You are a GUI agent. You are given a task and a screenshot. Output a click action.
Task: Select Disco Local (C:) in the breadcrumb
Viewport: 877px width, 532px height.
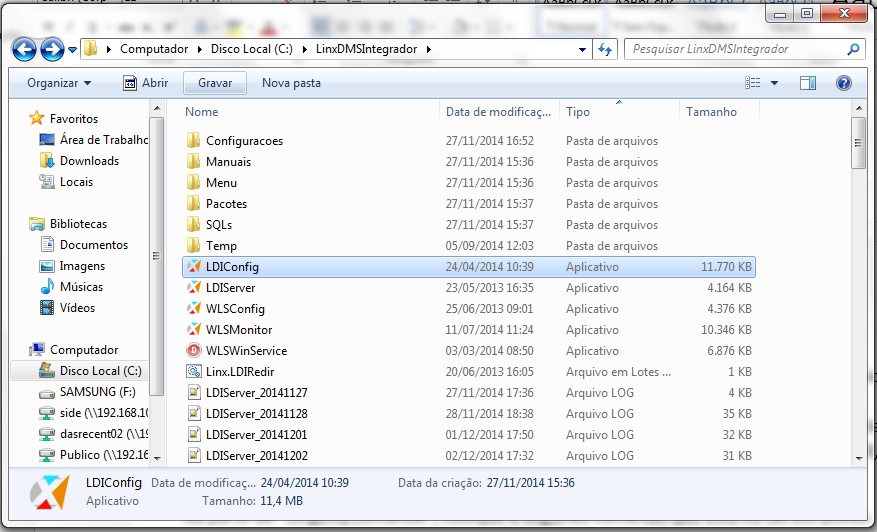252,49
